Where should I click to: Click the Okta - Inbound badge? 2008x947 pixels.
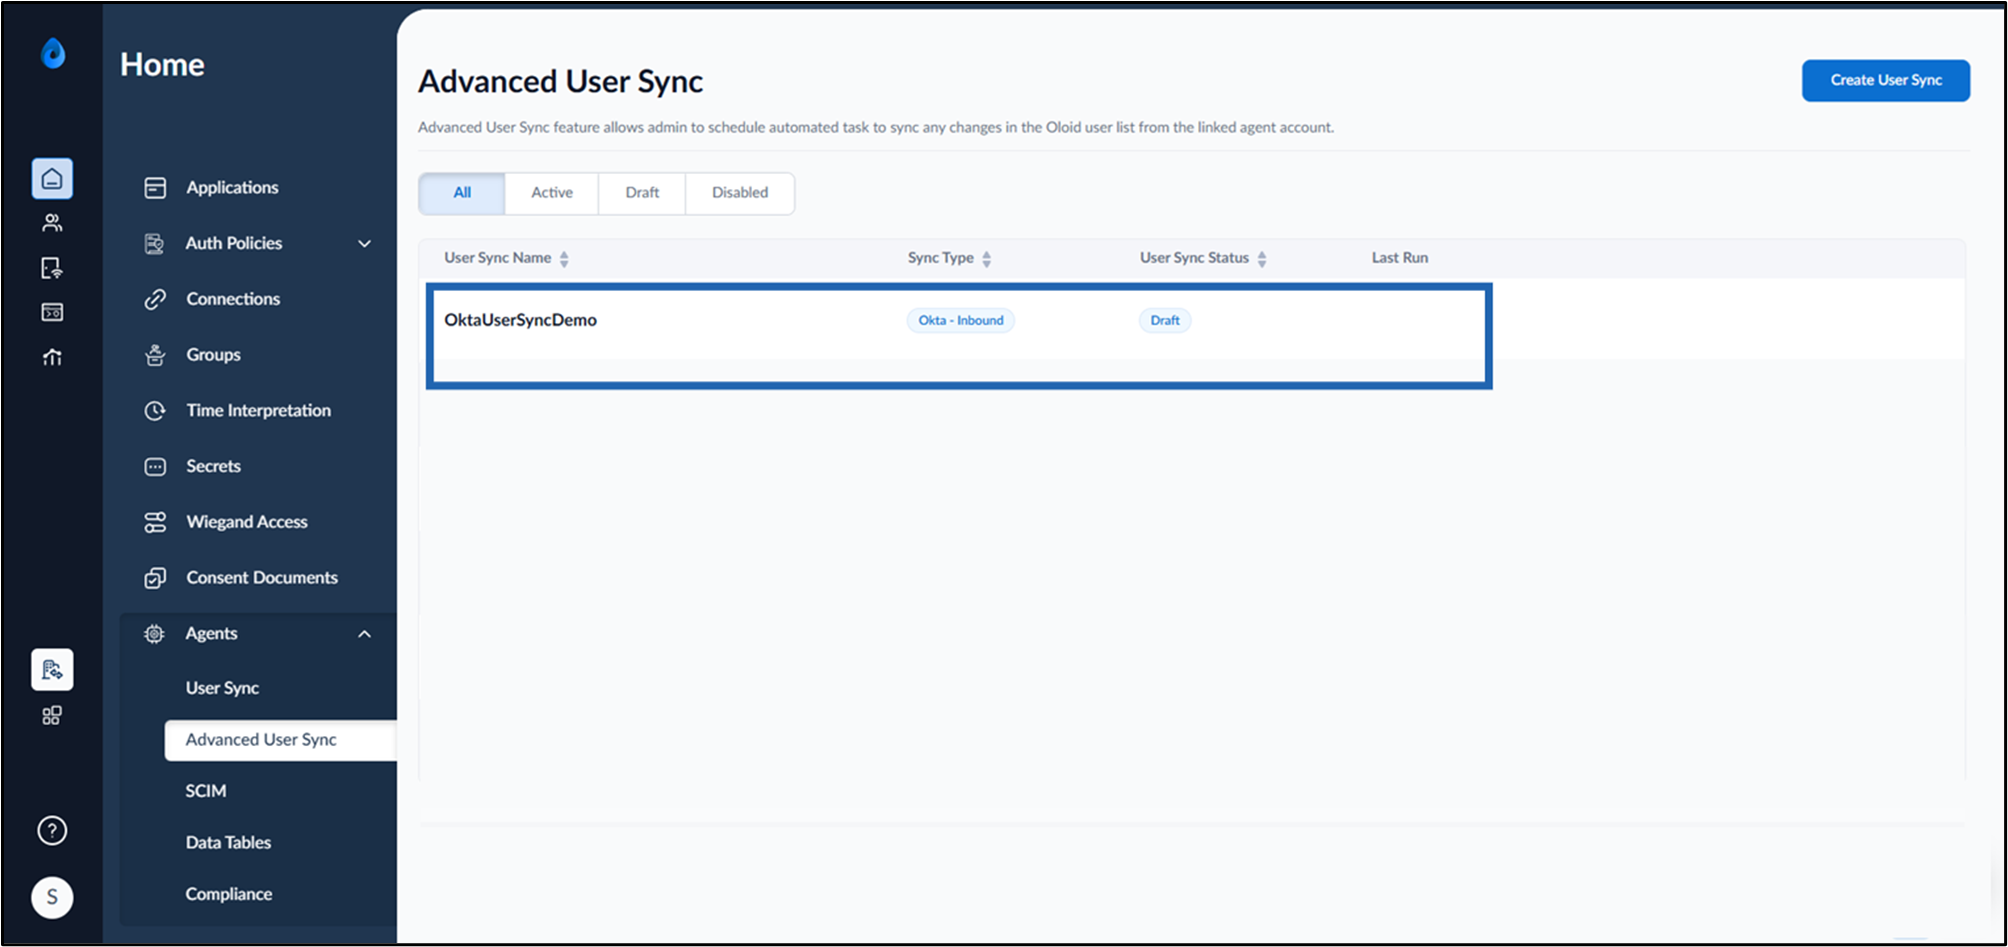point(961,320)
